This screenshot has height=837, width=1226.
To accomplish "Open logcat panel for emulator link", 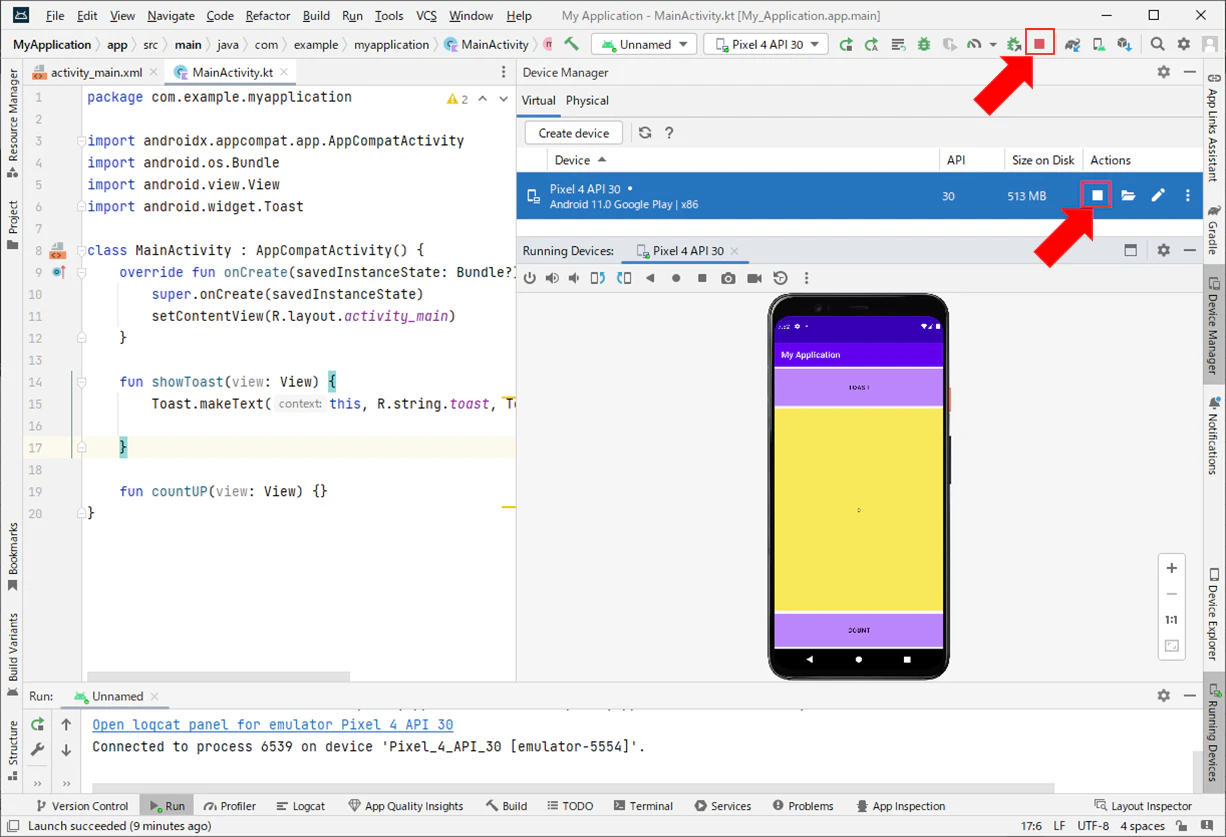I will tap(272, 724).
